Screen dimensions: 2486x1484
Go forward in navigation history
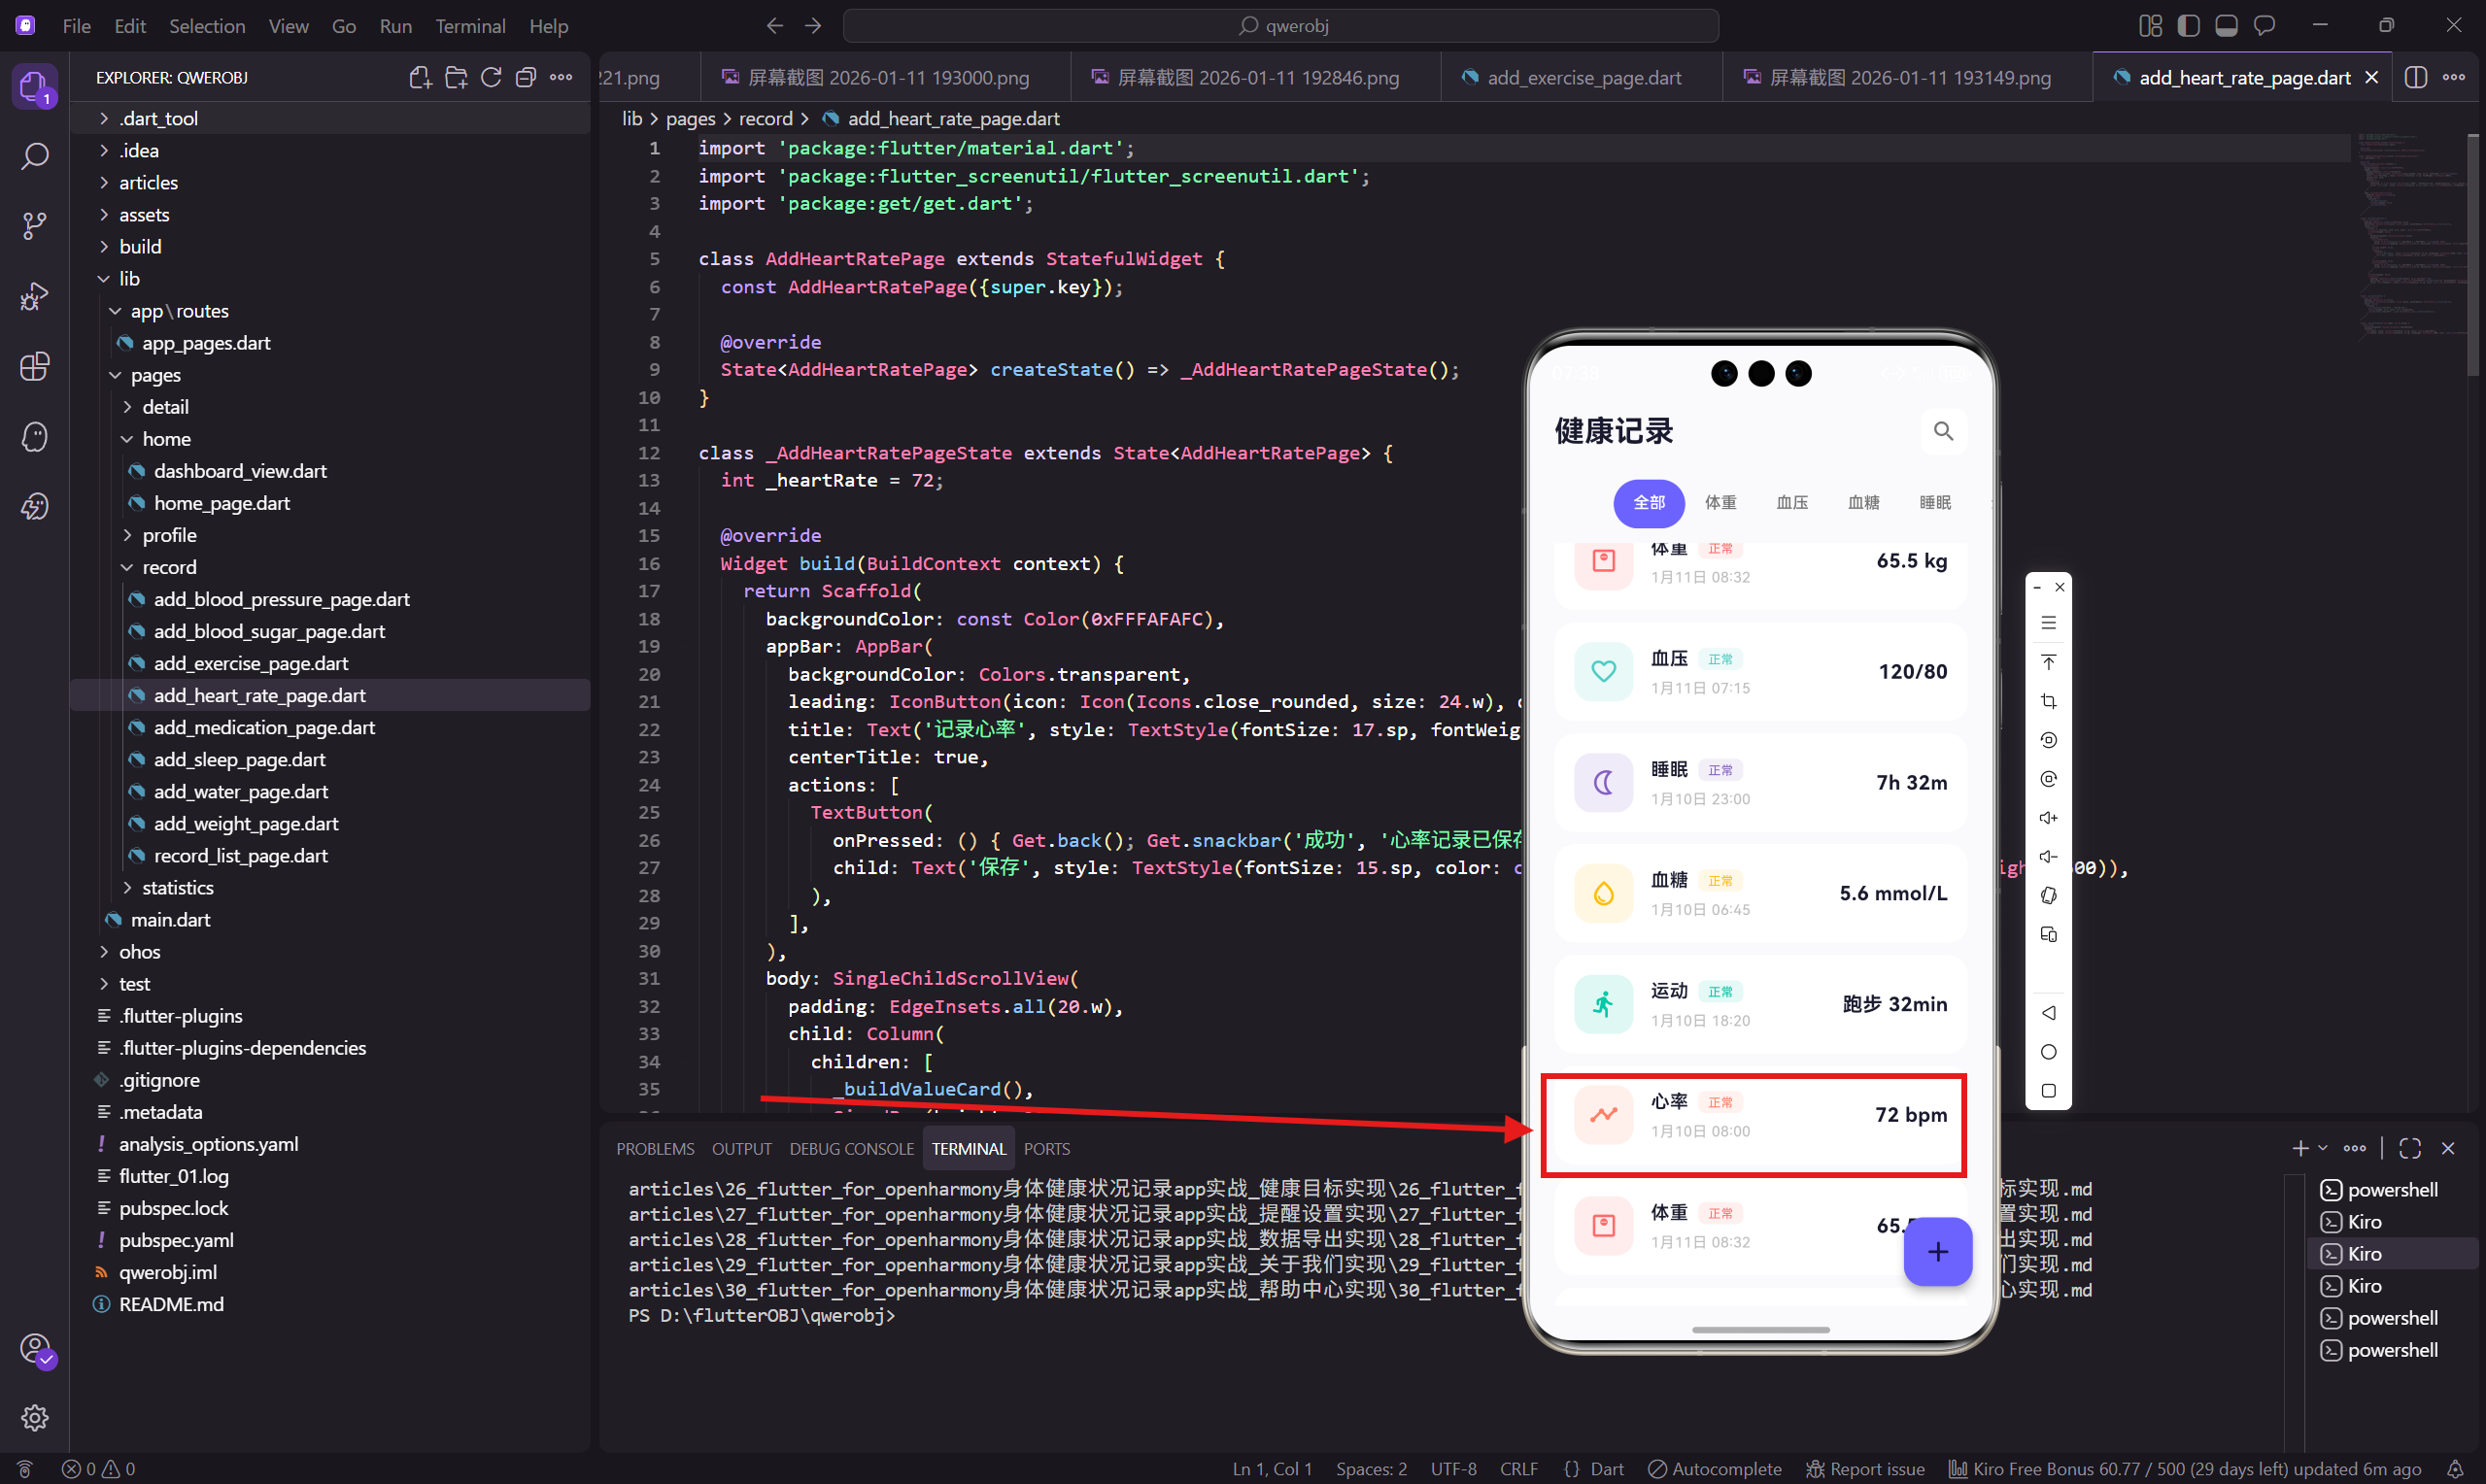[x=813, y=26]
